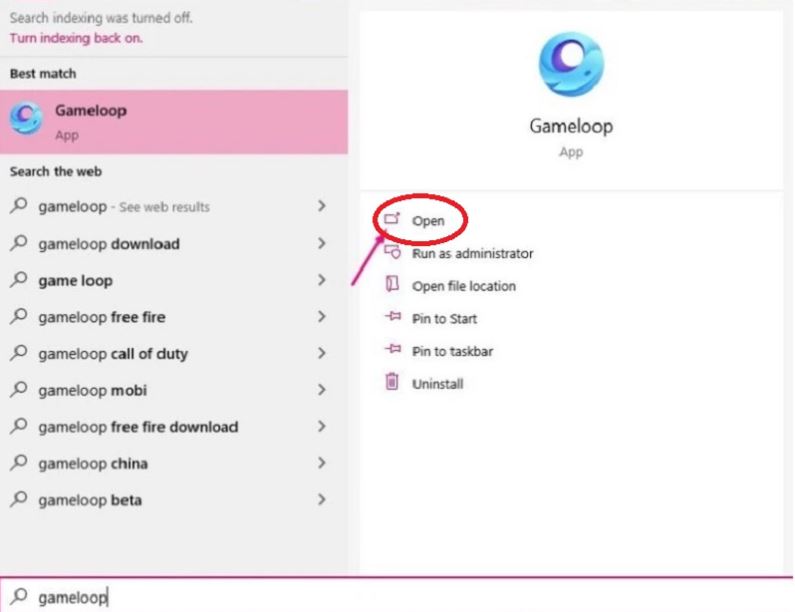Expand the 'gameloop download' suggestion arrow
795x612 pixels.
pos(321,243)
